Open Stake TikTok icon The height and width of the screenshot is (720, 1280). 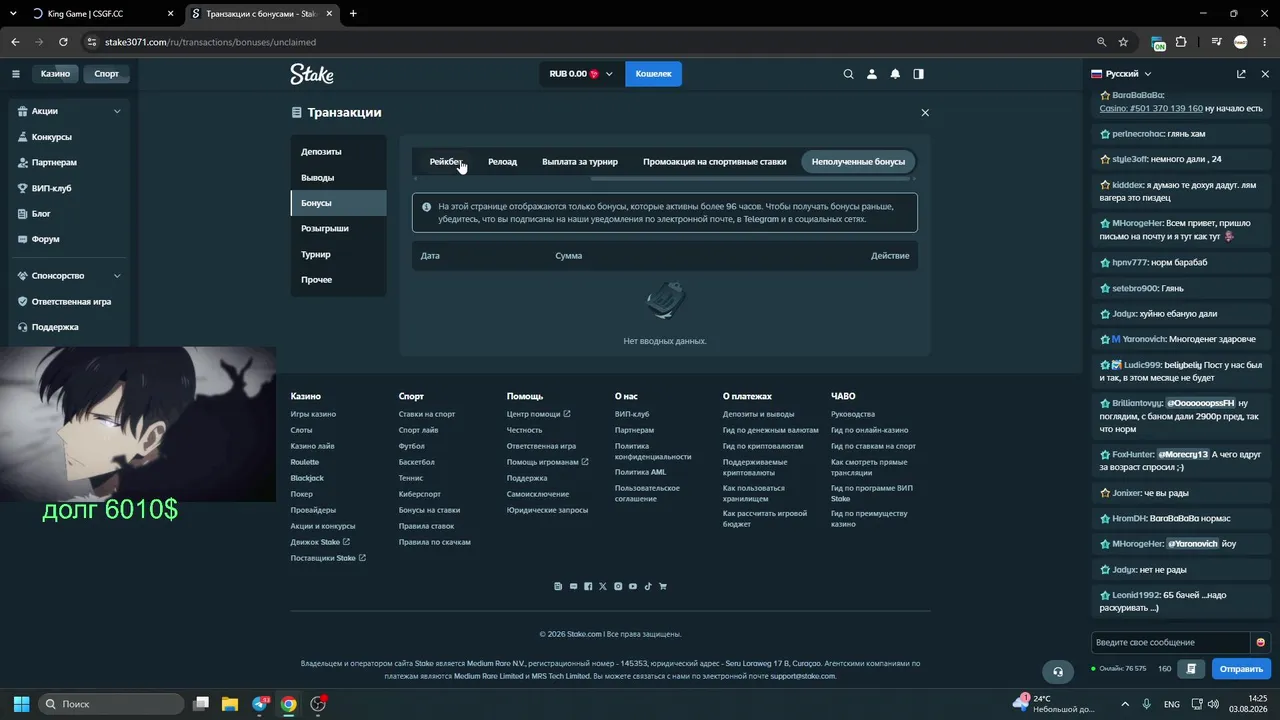648,586
